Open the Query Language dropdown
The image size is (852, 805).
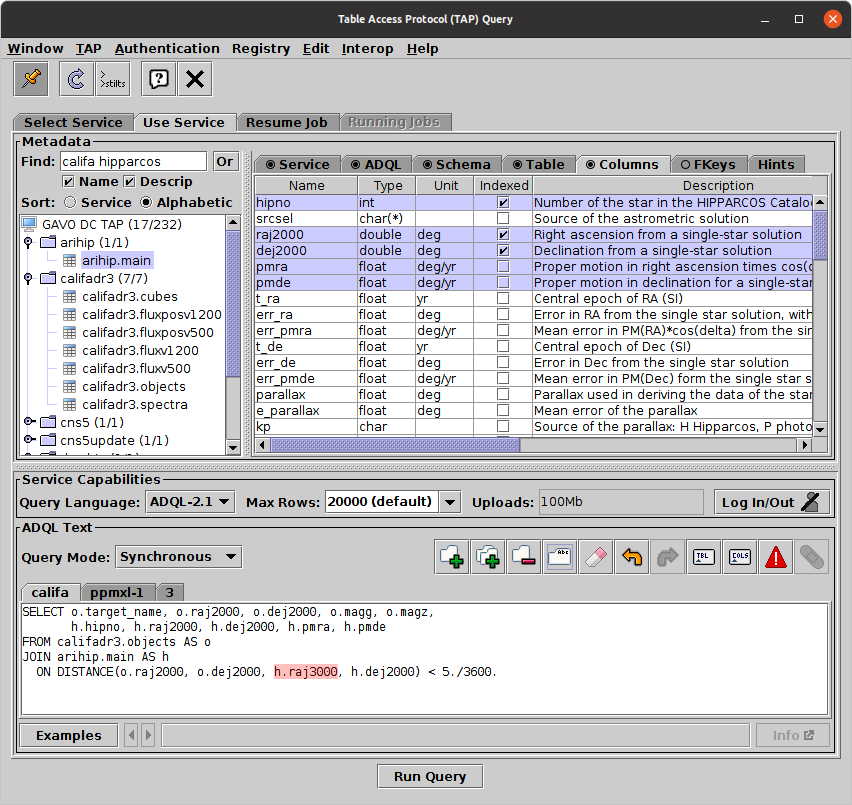[190, 502]
